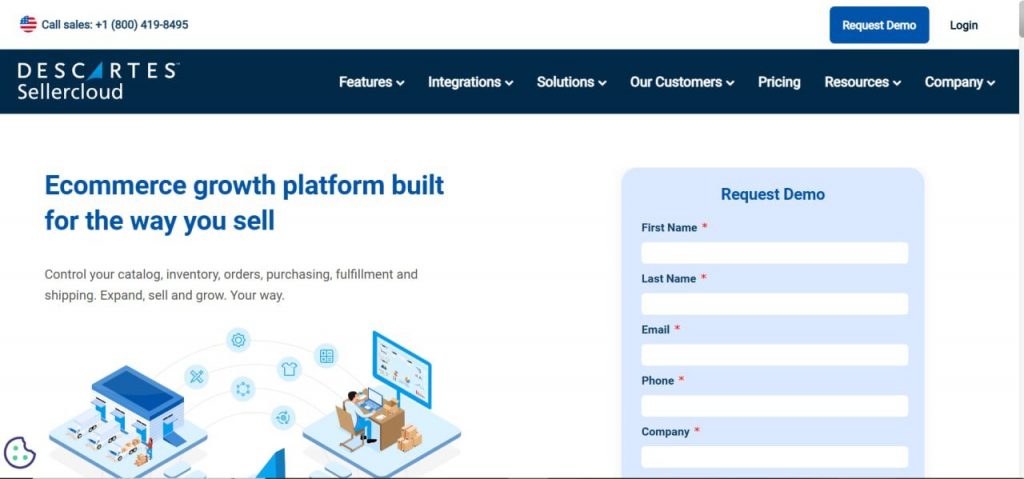Open cookie preferences via the cookie icon
Viewport: 1024px width, 479px height.
pos(20,452)
